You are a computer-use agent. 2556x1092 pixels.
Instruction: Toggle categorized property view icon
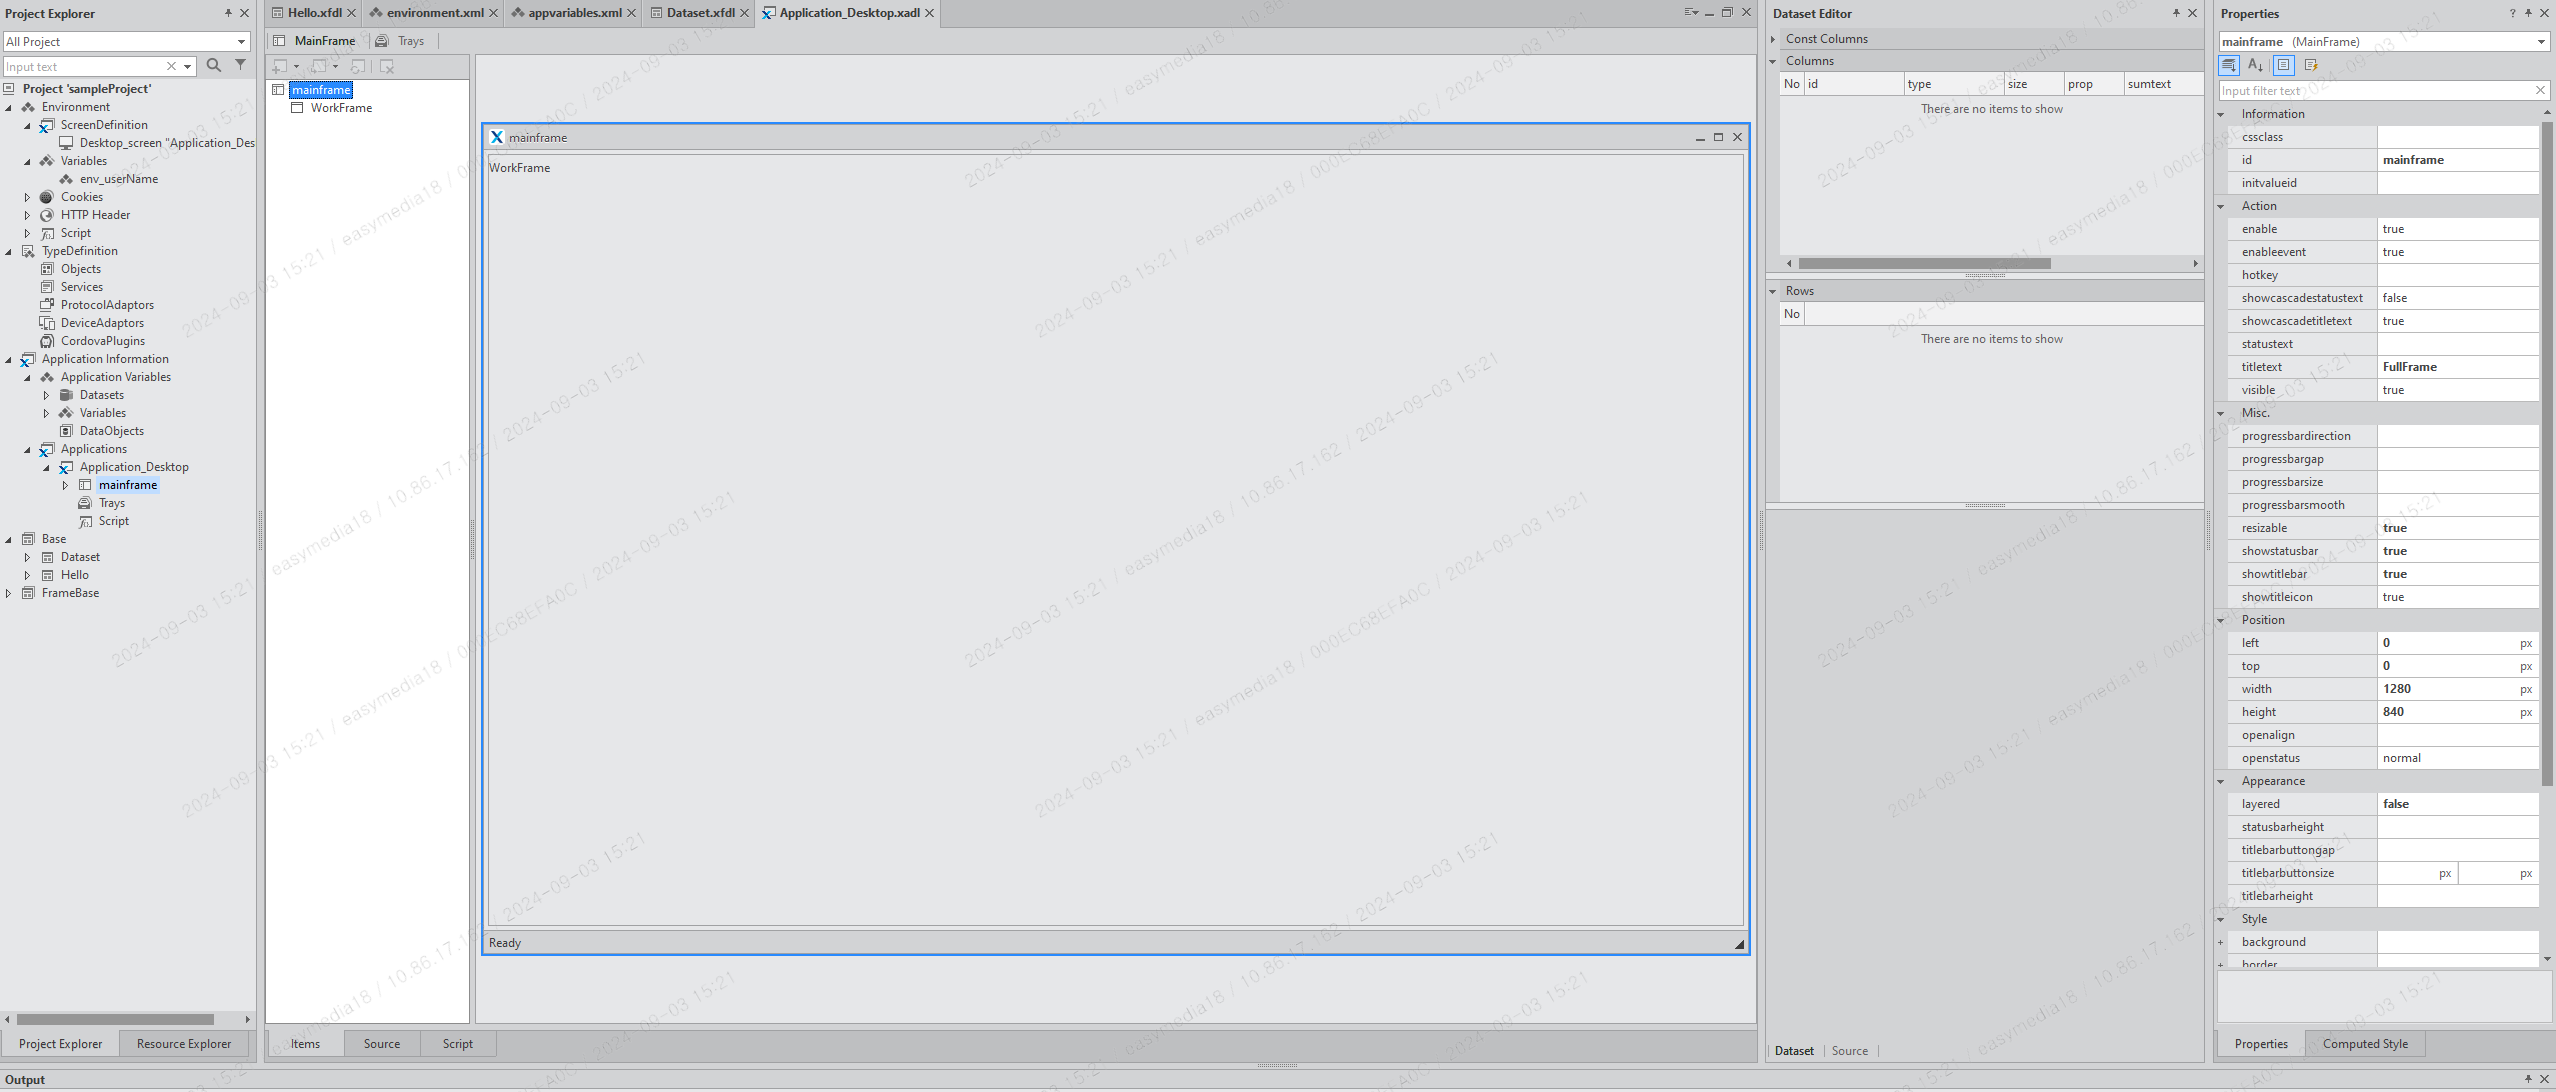2229,65
